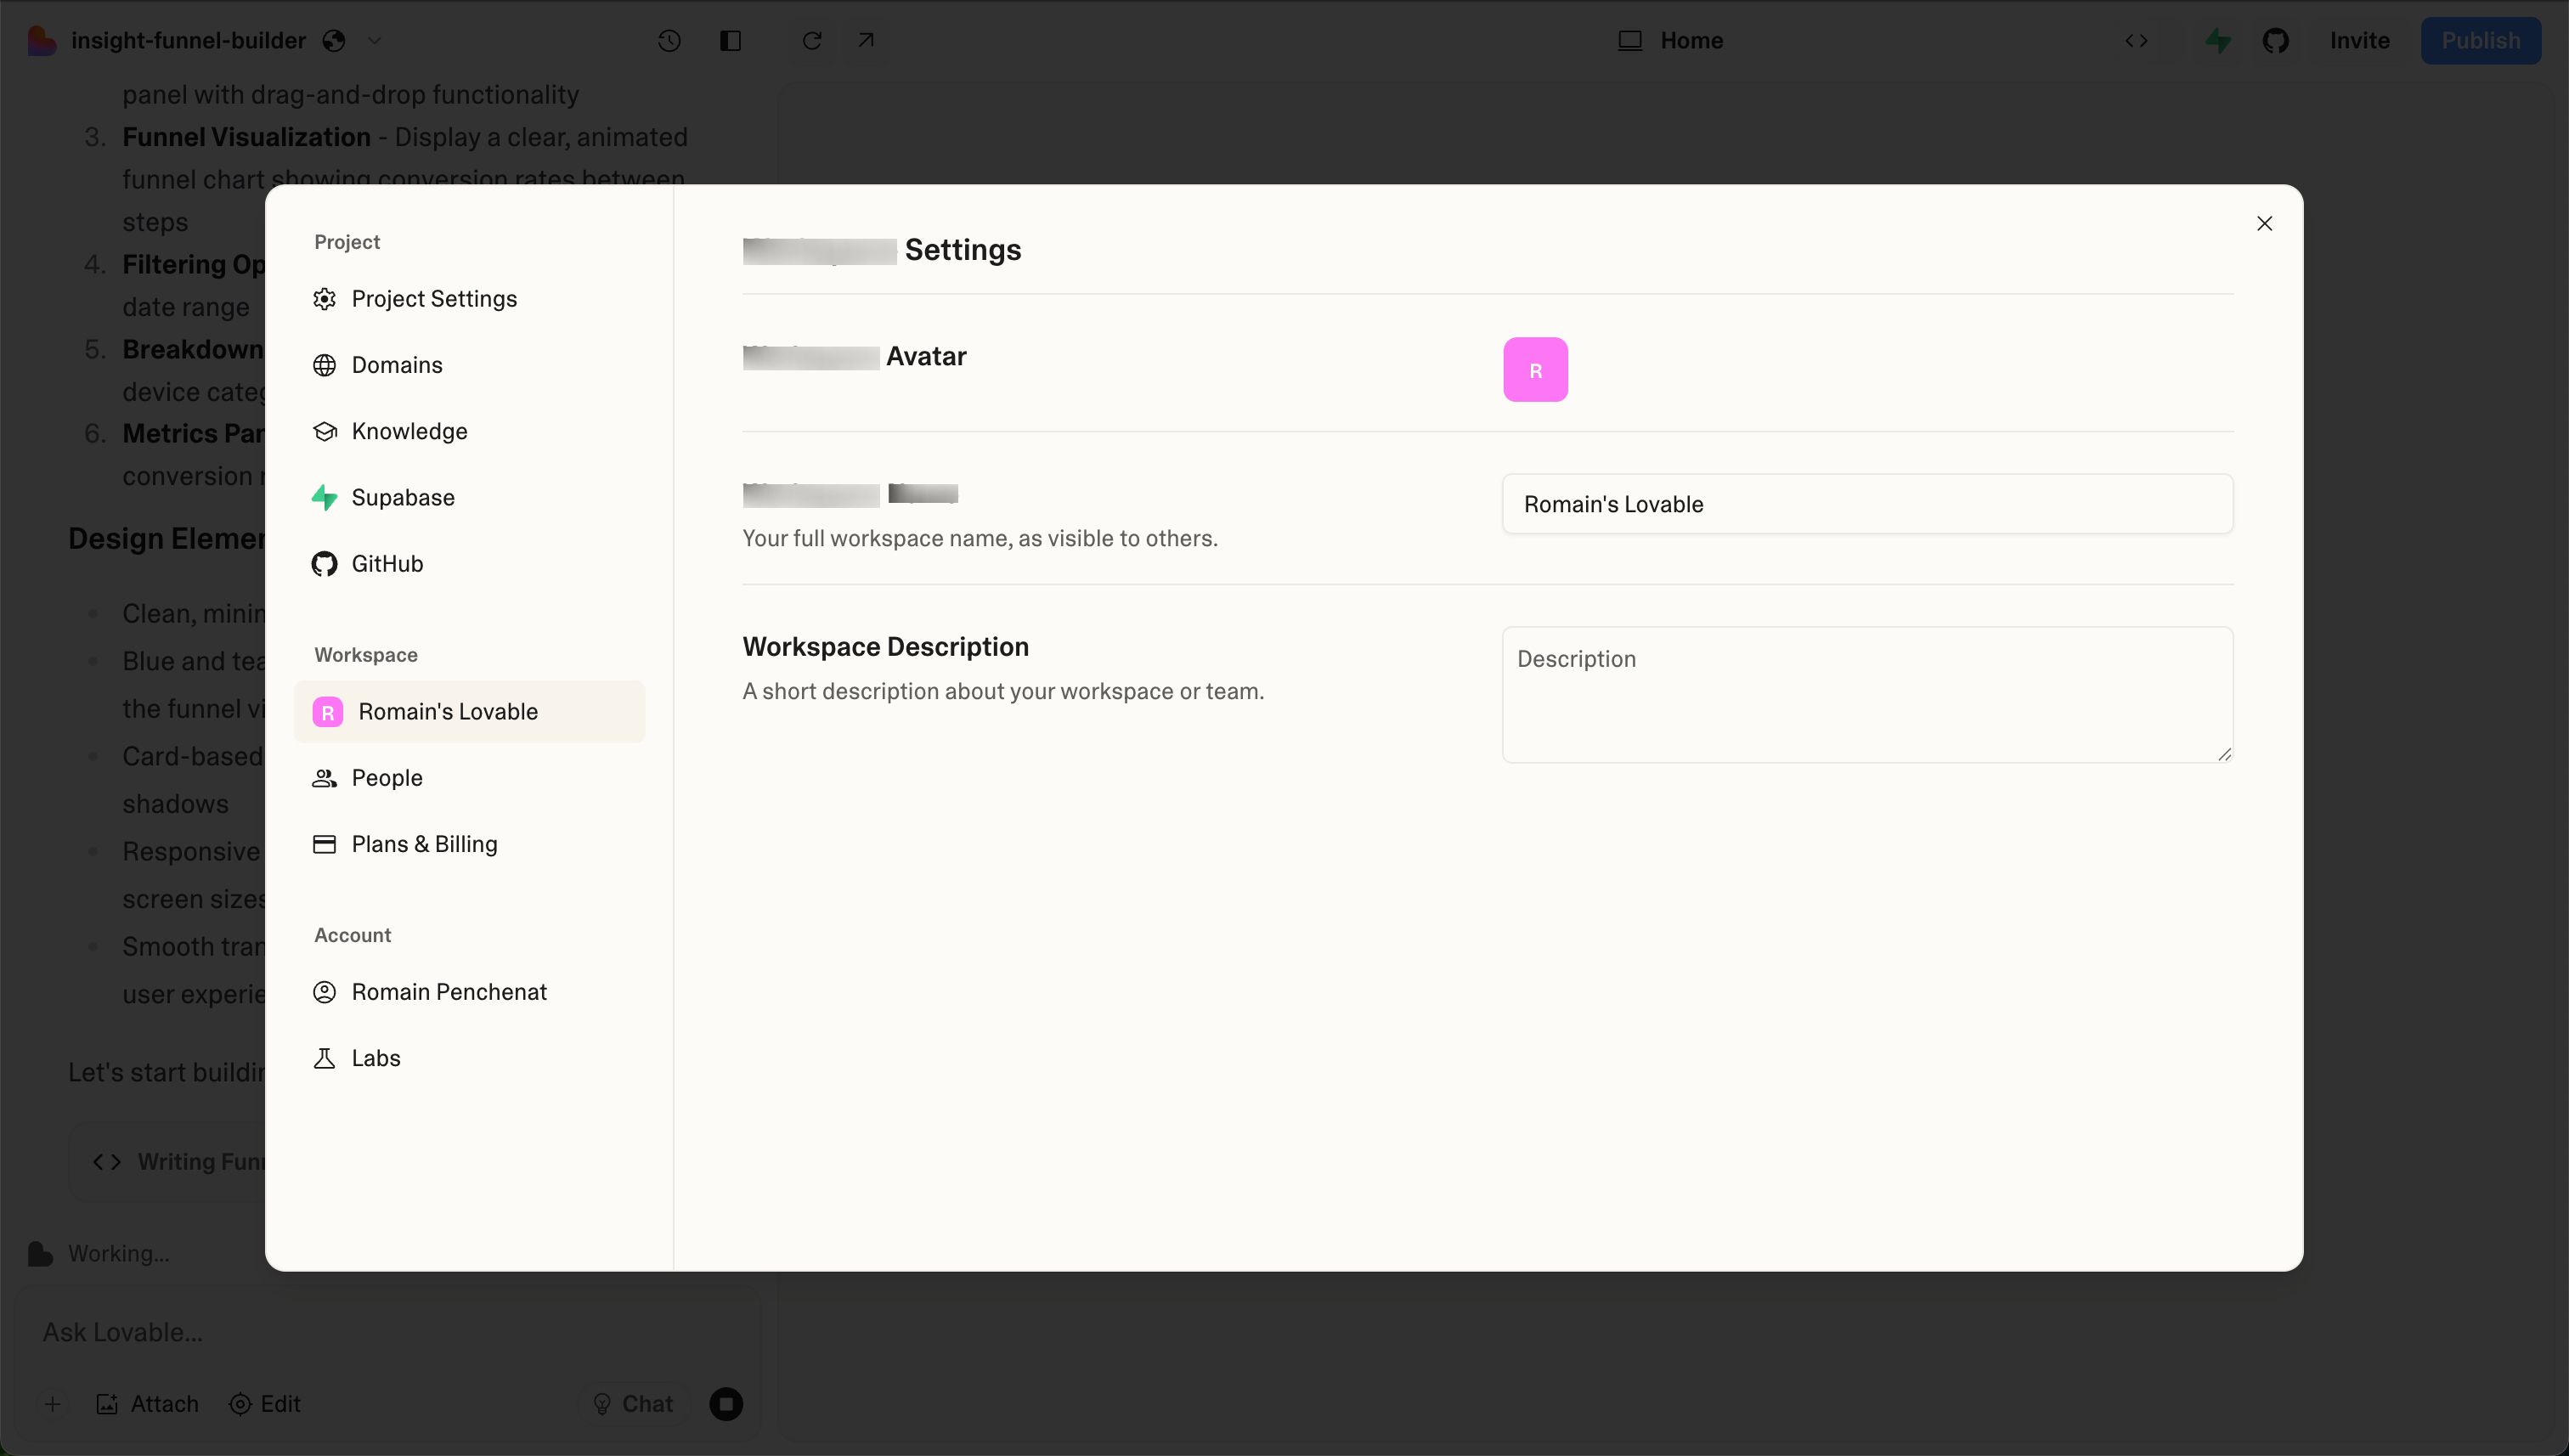2569x1456 pixels.
Task: Open the version history clock icon
Action: pos(669,41)
